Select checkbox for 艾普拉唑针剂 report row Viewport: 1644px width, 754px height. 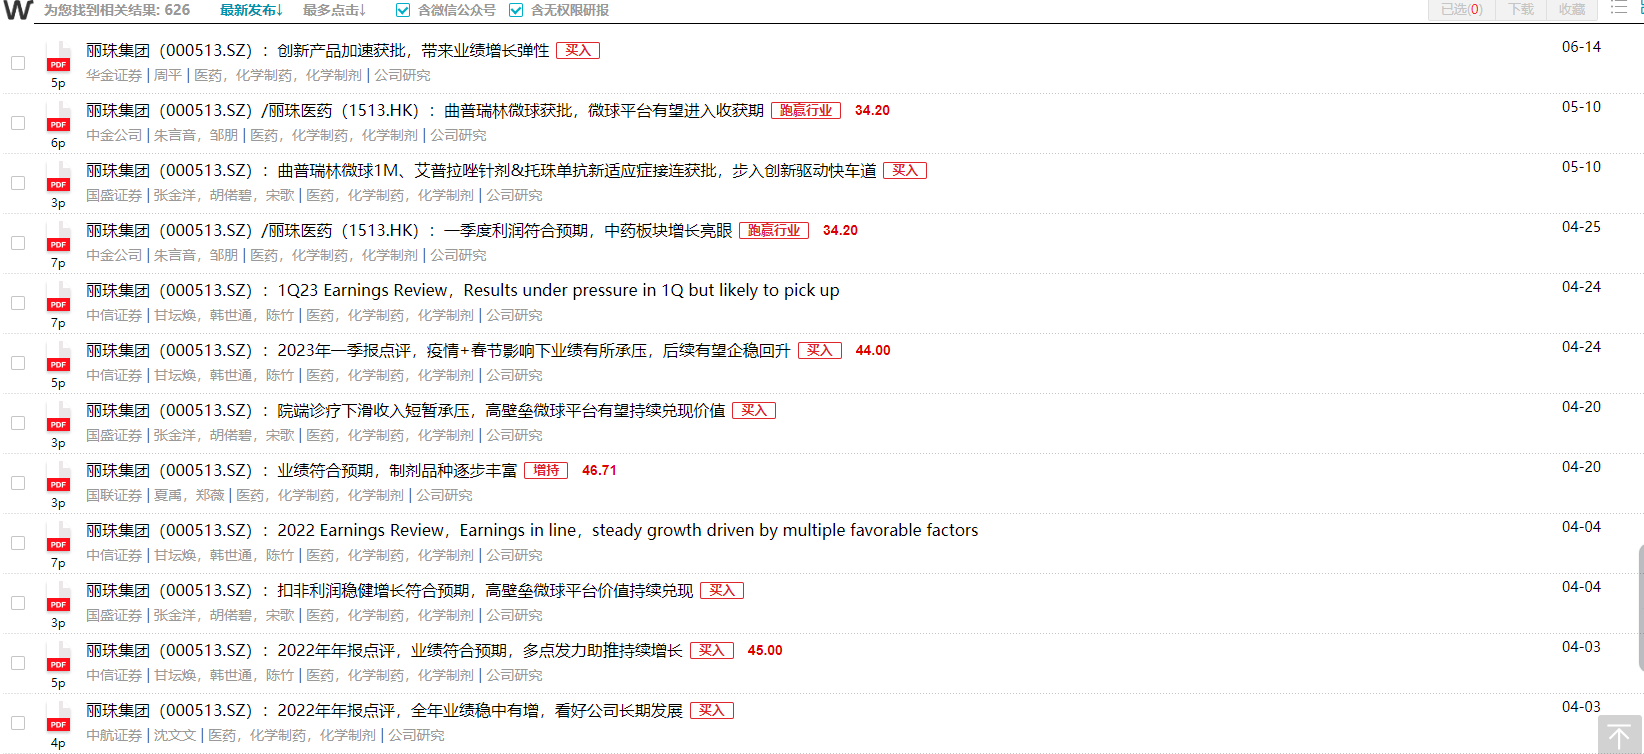click(x=18, y=183)
